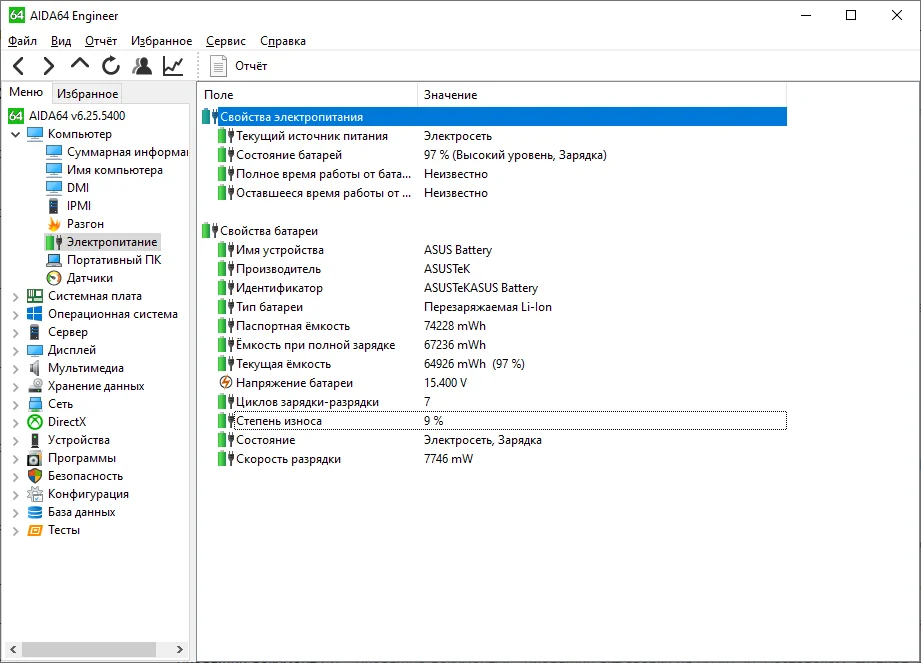Open the Сервис menu
This screenshot has height=663, width=921.
pyautogui.click(x=226, y=41)
